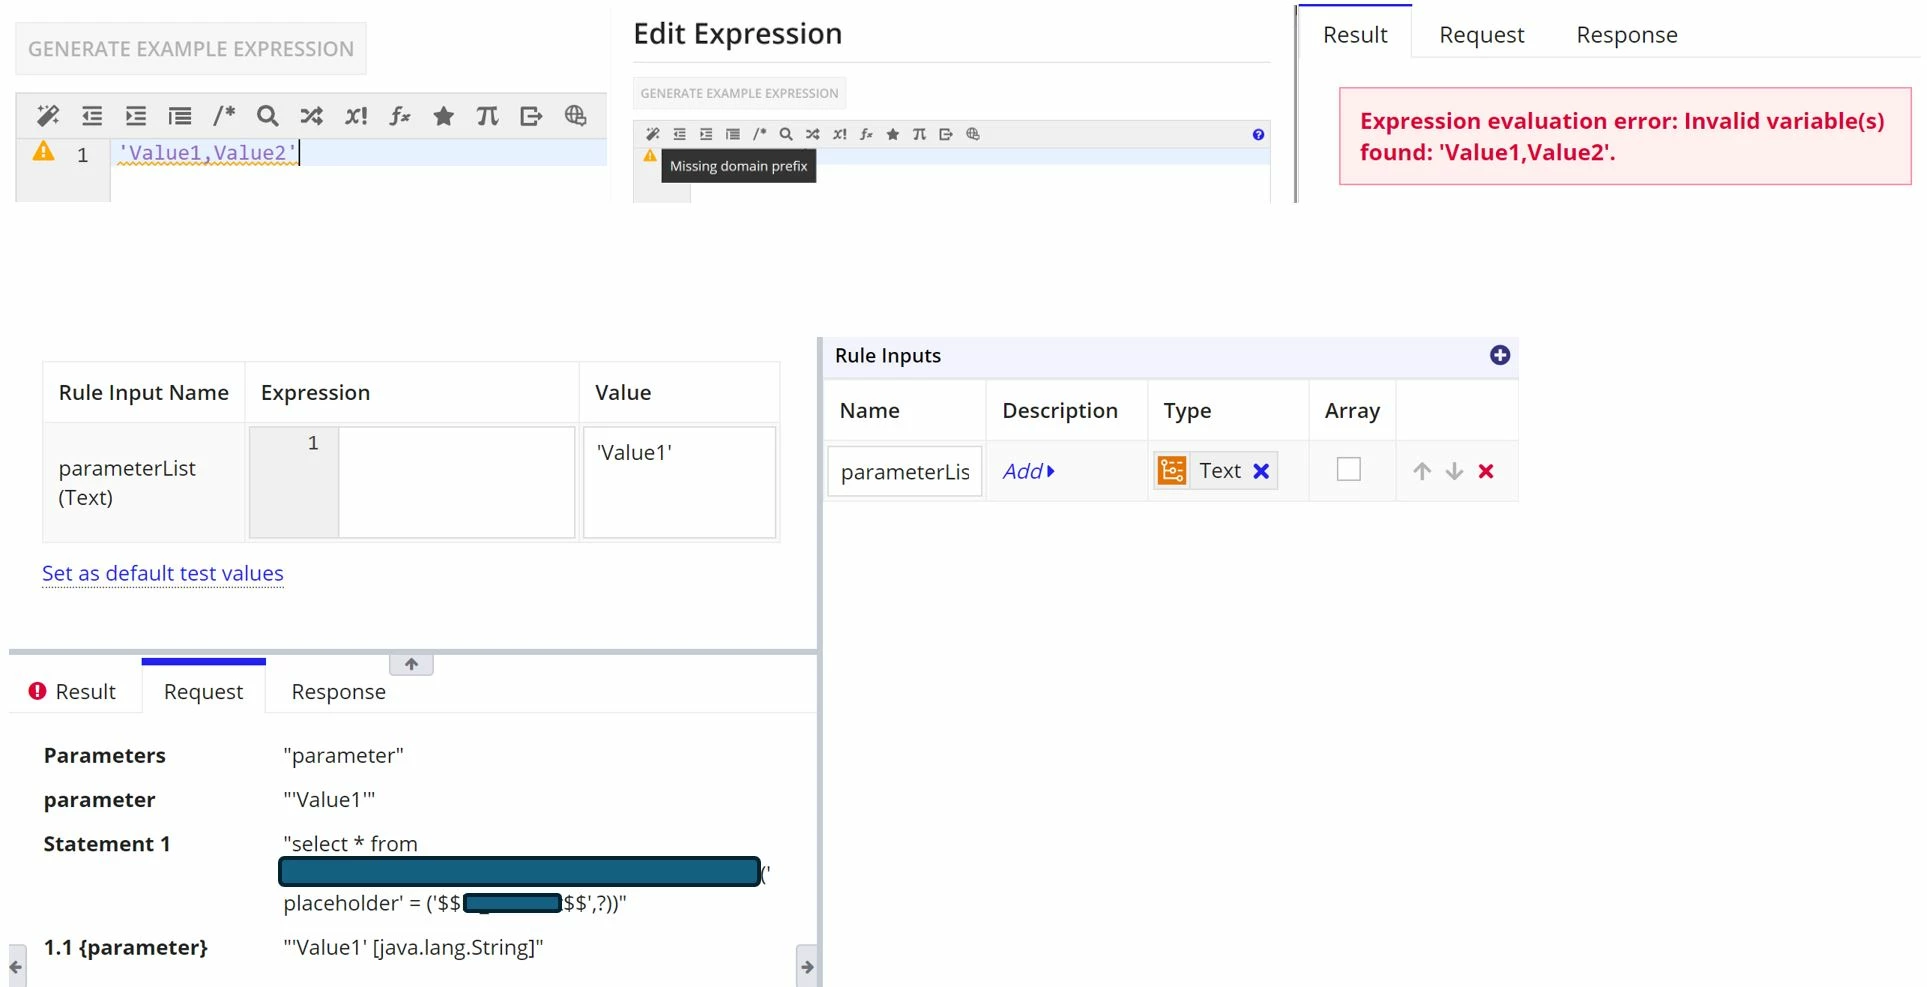Screen dimensions: 1927x987
Task: Click the 1.1 {parameter} label
Action: (126, 947)
